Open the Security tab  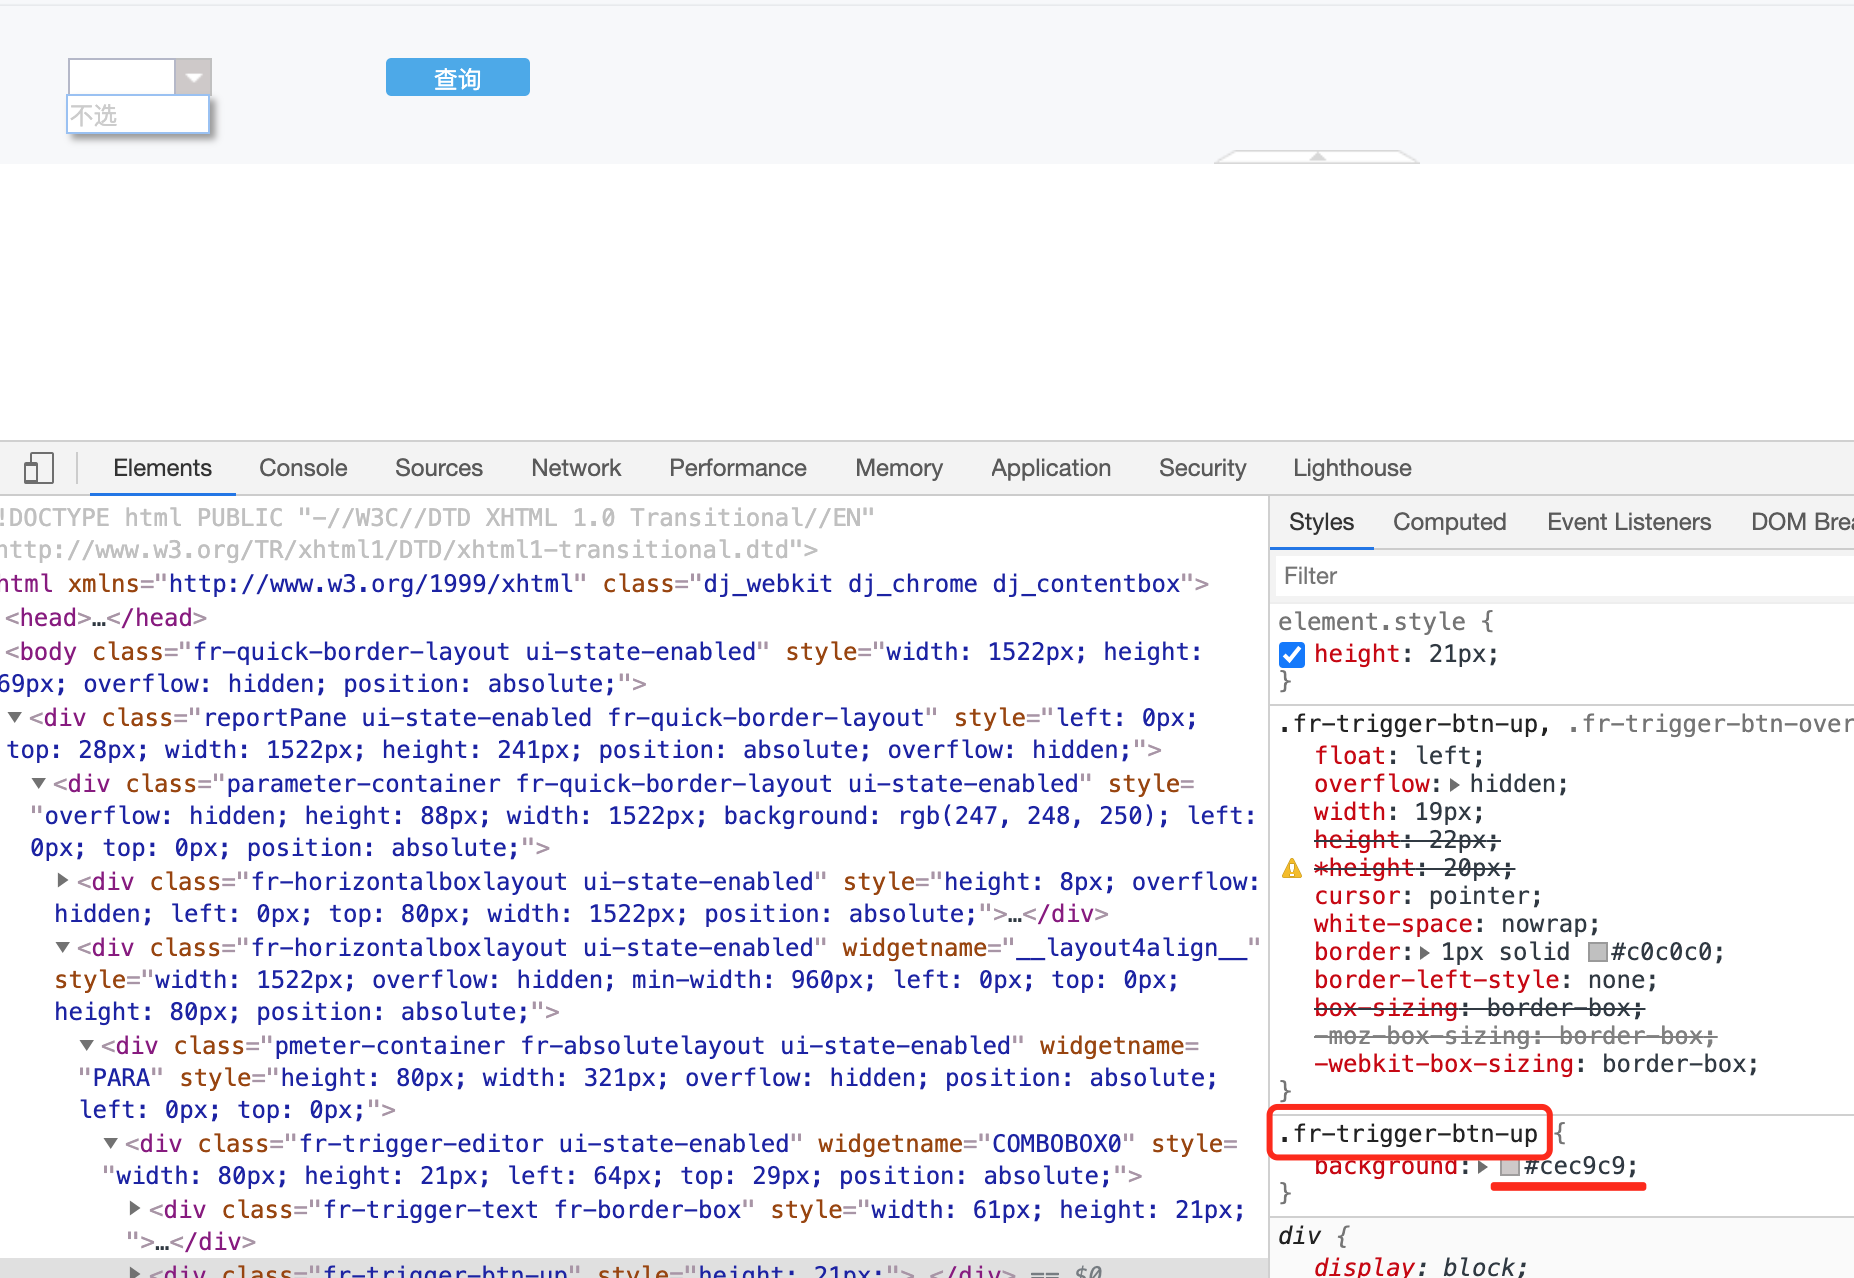(1202, 468)
